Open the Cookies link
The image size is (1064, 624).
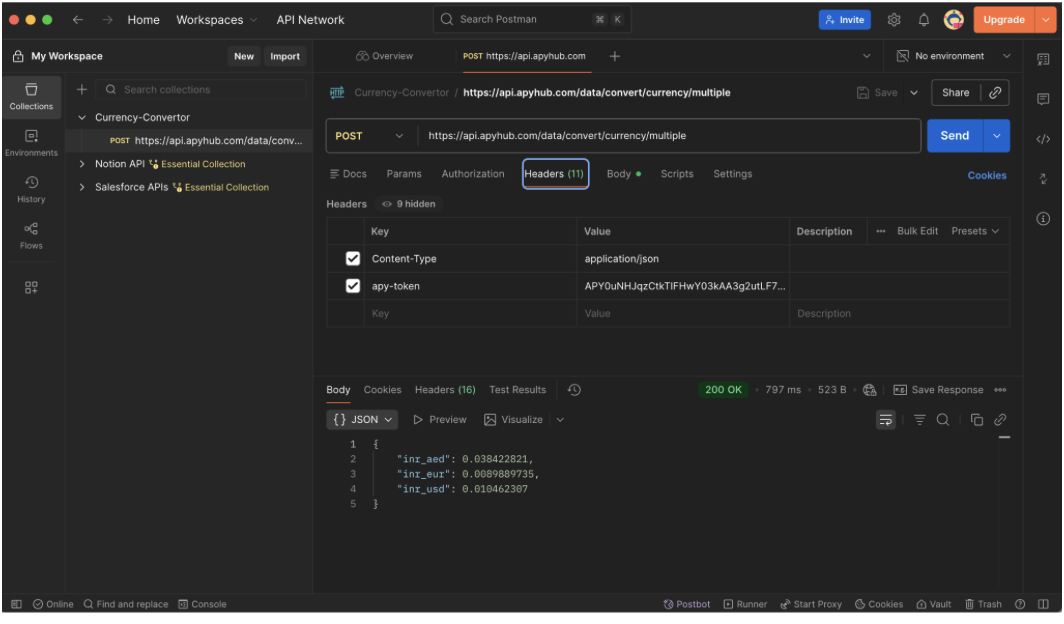click(x=987, y=176)
